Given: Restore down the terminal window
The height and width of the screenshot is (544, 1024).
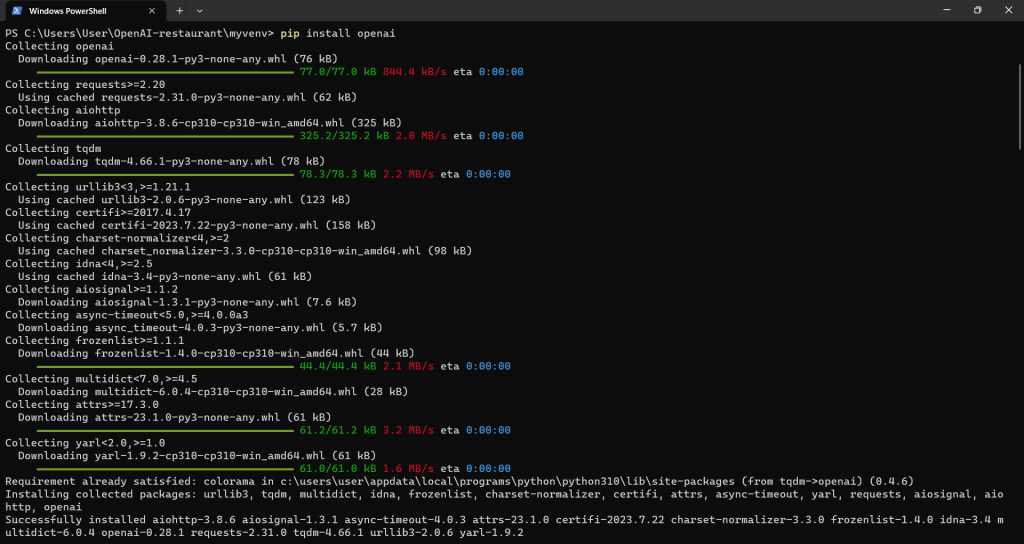Looking at the screenshot, I should [x=978, y=10].
